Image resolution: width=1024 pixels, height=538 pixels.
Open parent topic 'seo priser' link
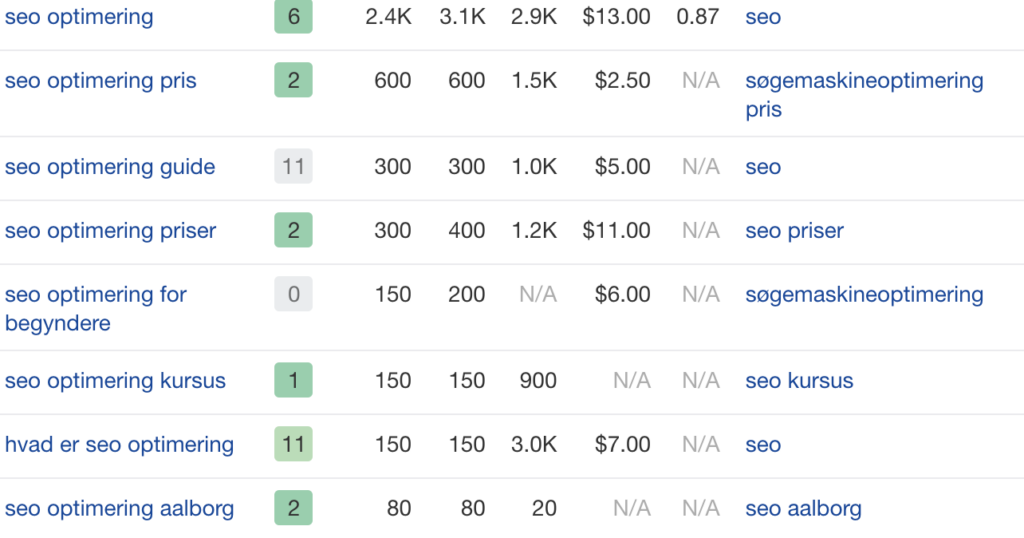click(794, 231)
